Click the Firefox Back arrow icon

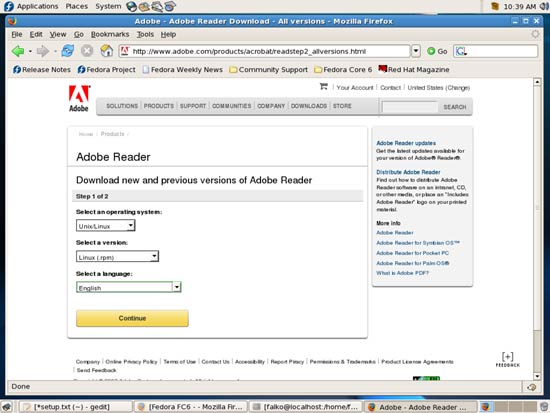pos(18,51)
